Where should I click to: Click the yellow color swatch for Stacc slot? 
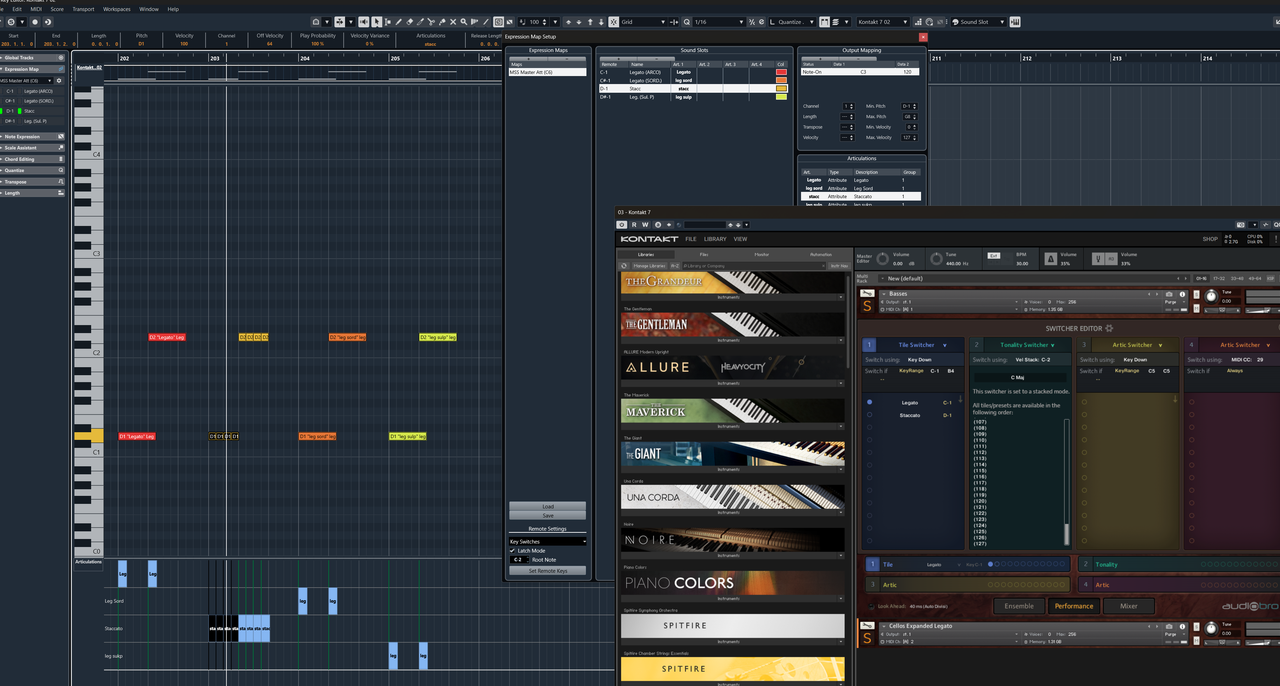pyautogui.click(x=781, y=89)
